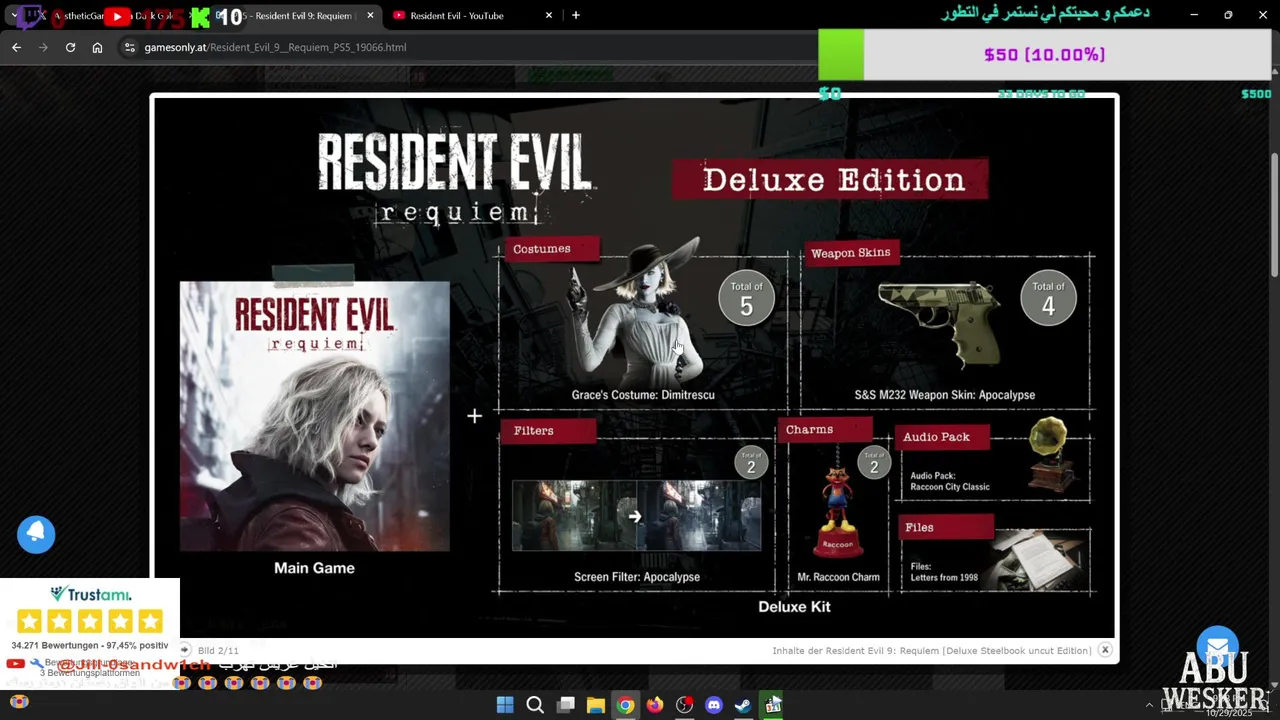Click the "Total of 4" weapon skins badge

pos(1048,299)
